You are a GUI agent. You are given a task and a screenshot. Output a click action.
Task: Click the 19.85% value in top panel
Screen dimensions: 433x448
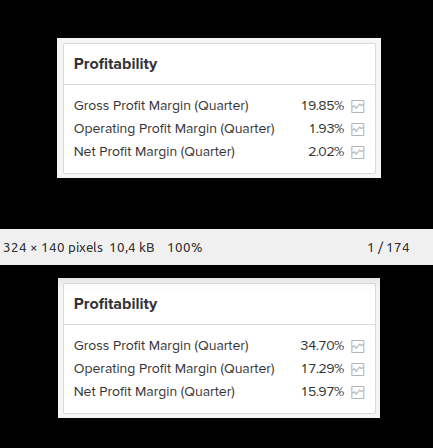tap(323, 106)
